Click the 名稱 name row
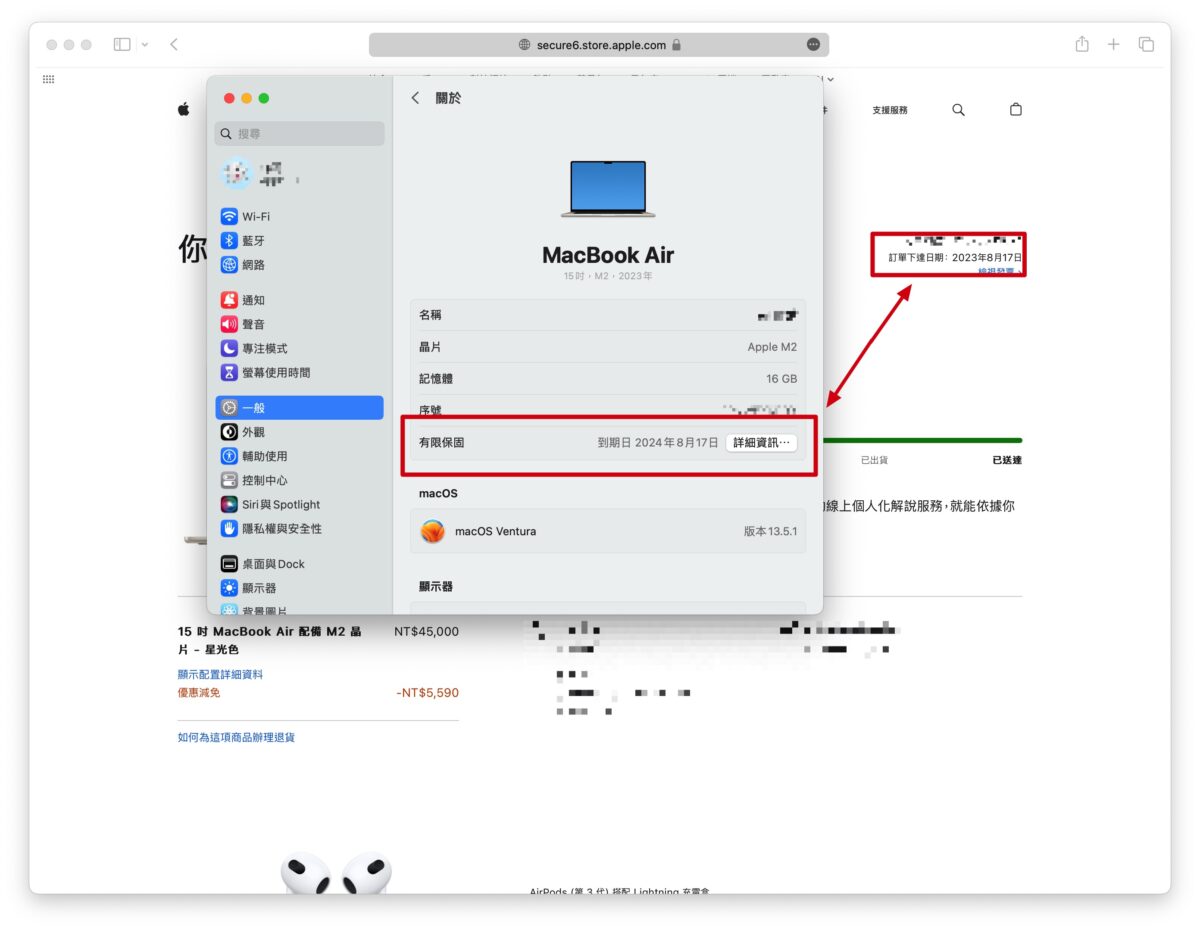This screenshot has height=930, width=1200. tap(608, 315)
